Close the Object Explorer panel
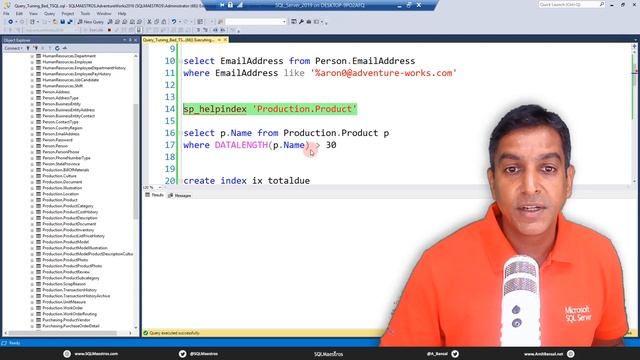Screen dimensions: 640x360 (x=136, y=40)
